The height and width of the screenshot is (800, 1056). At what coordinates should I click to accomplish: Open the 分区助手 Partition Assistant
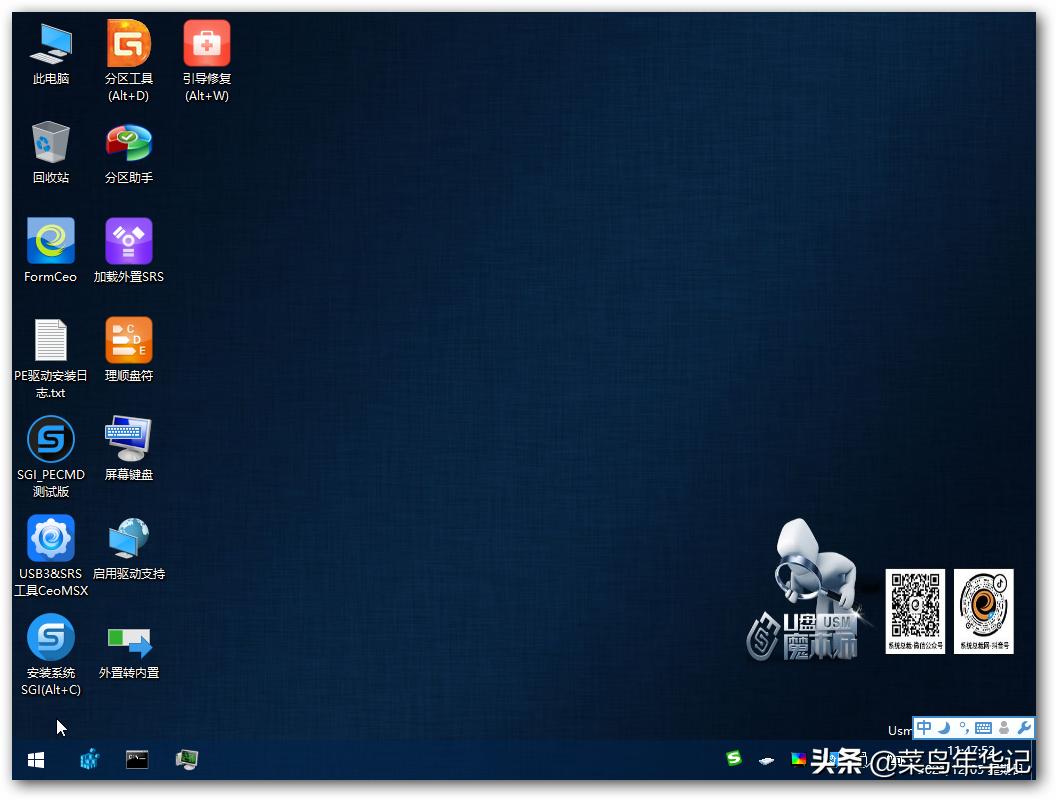pos(128,140)
